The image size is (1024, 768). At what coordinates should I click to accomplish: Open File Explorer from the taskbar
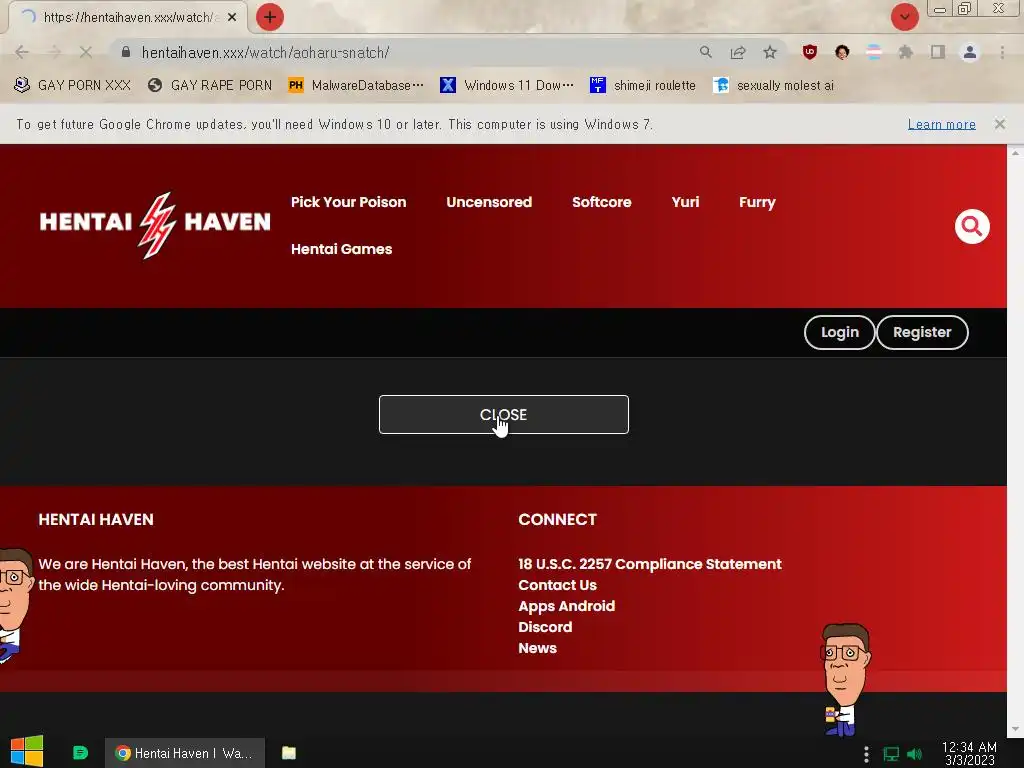[289, 753]
